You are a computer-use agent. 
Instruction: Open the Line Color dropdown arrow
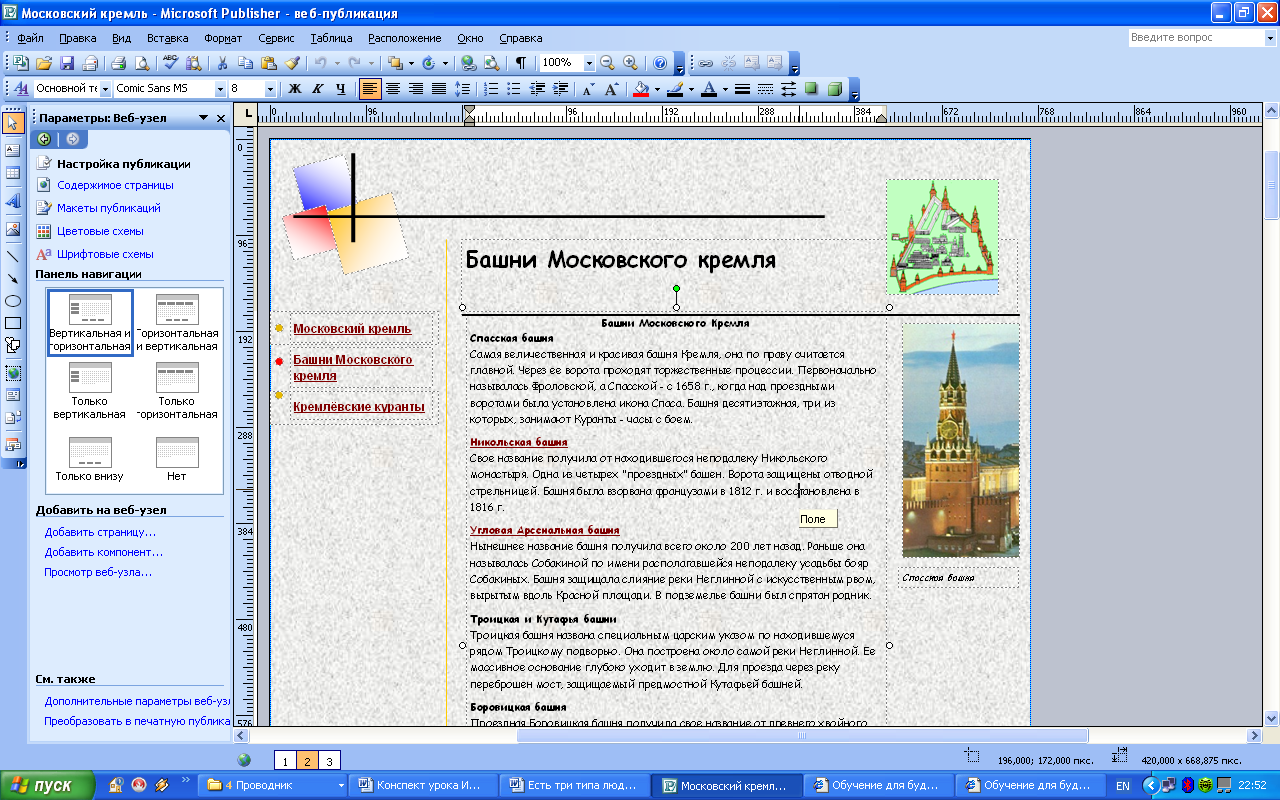(691, 89)
